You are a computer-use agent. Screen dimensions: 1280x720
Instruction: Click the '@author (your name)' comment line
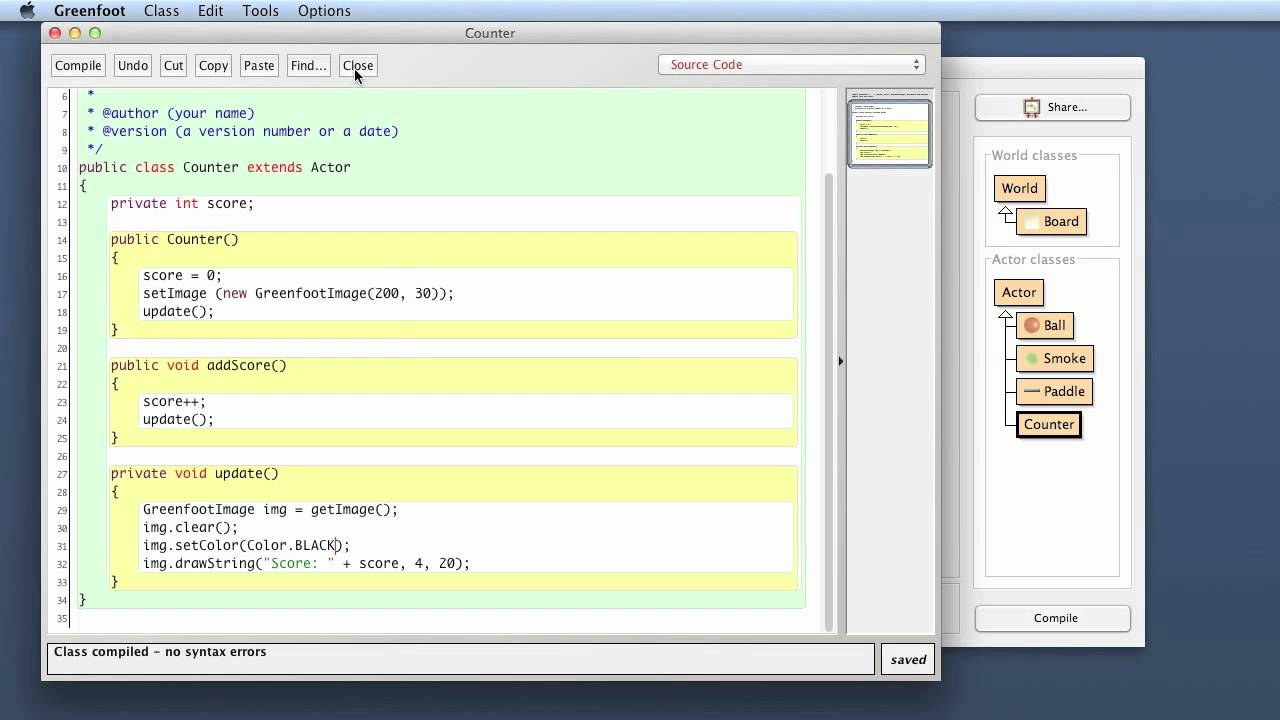click(178, 113)
